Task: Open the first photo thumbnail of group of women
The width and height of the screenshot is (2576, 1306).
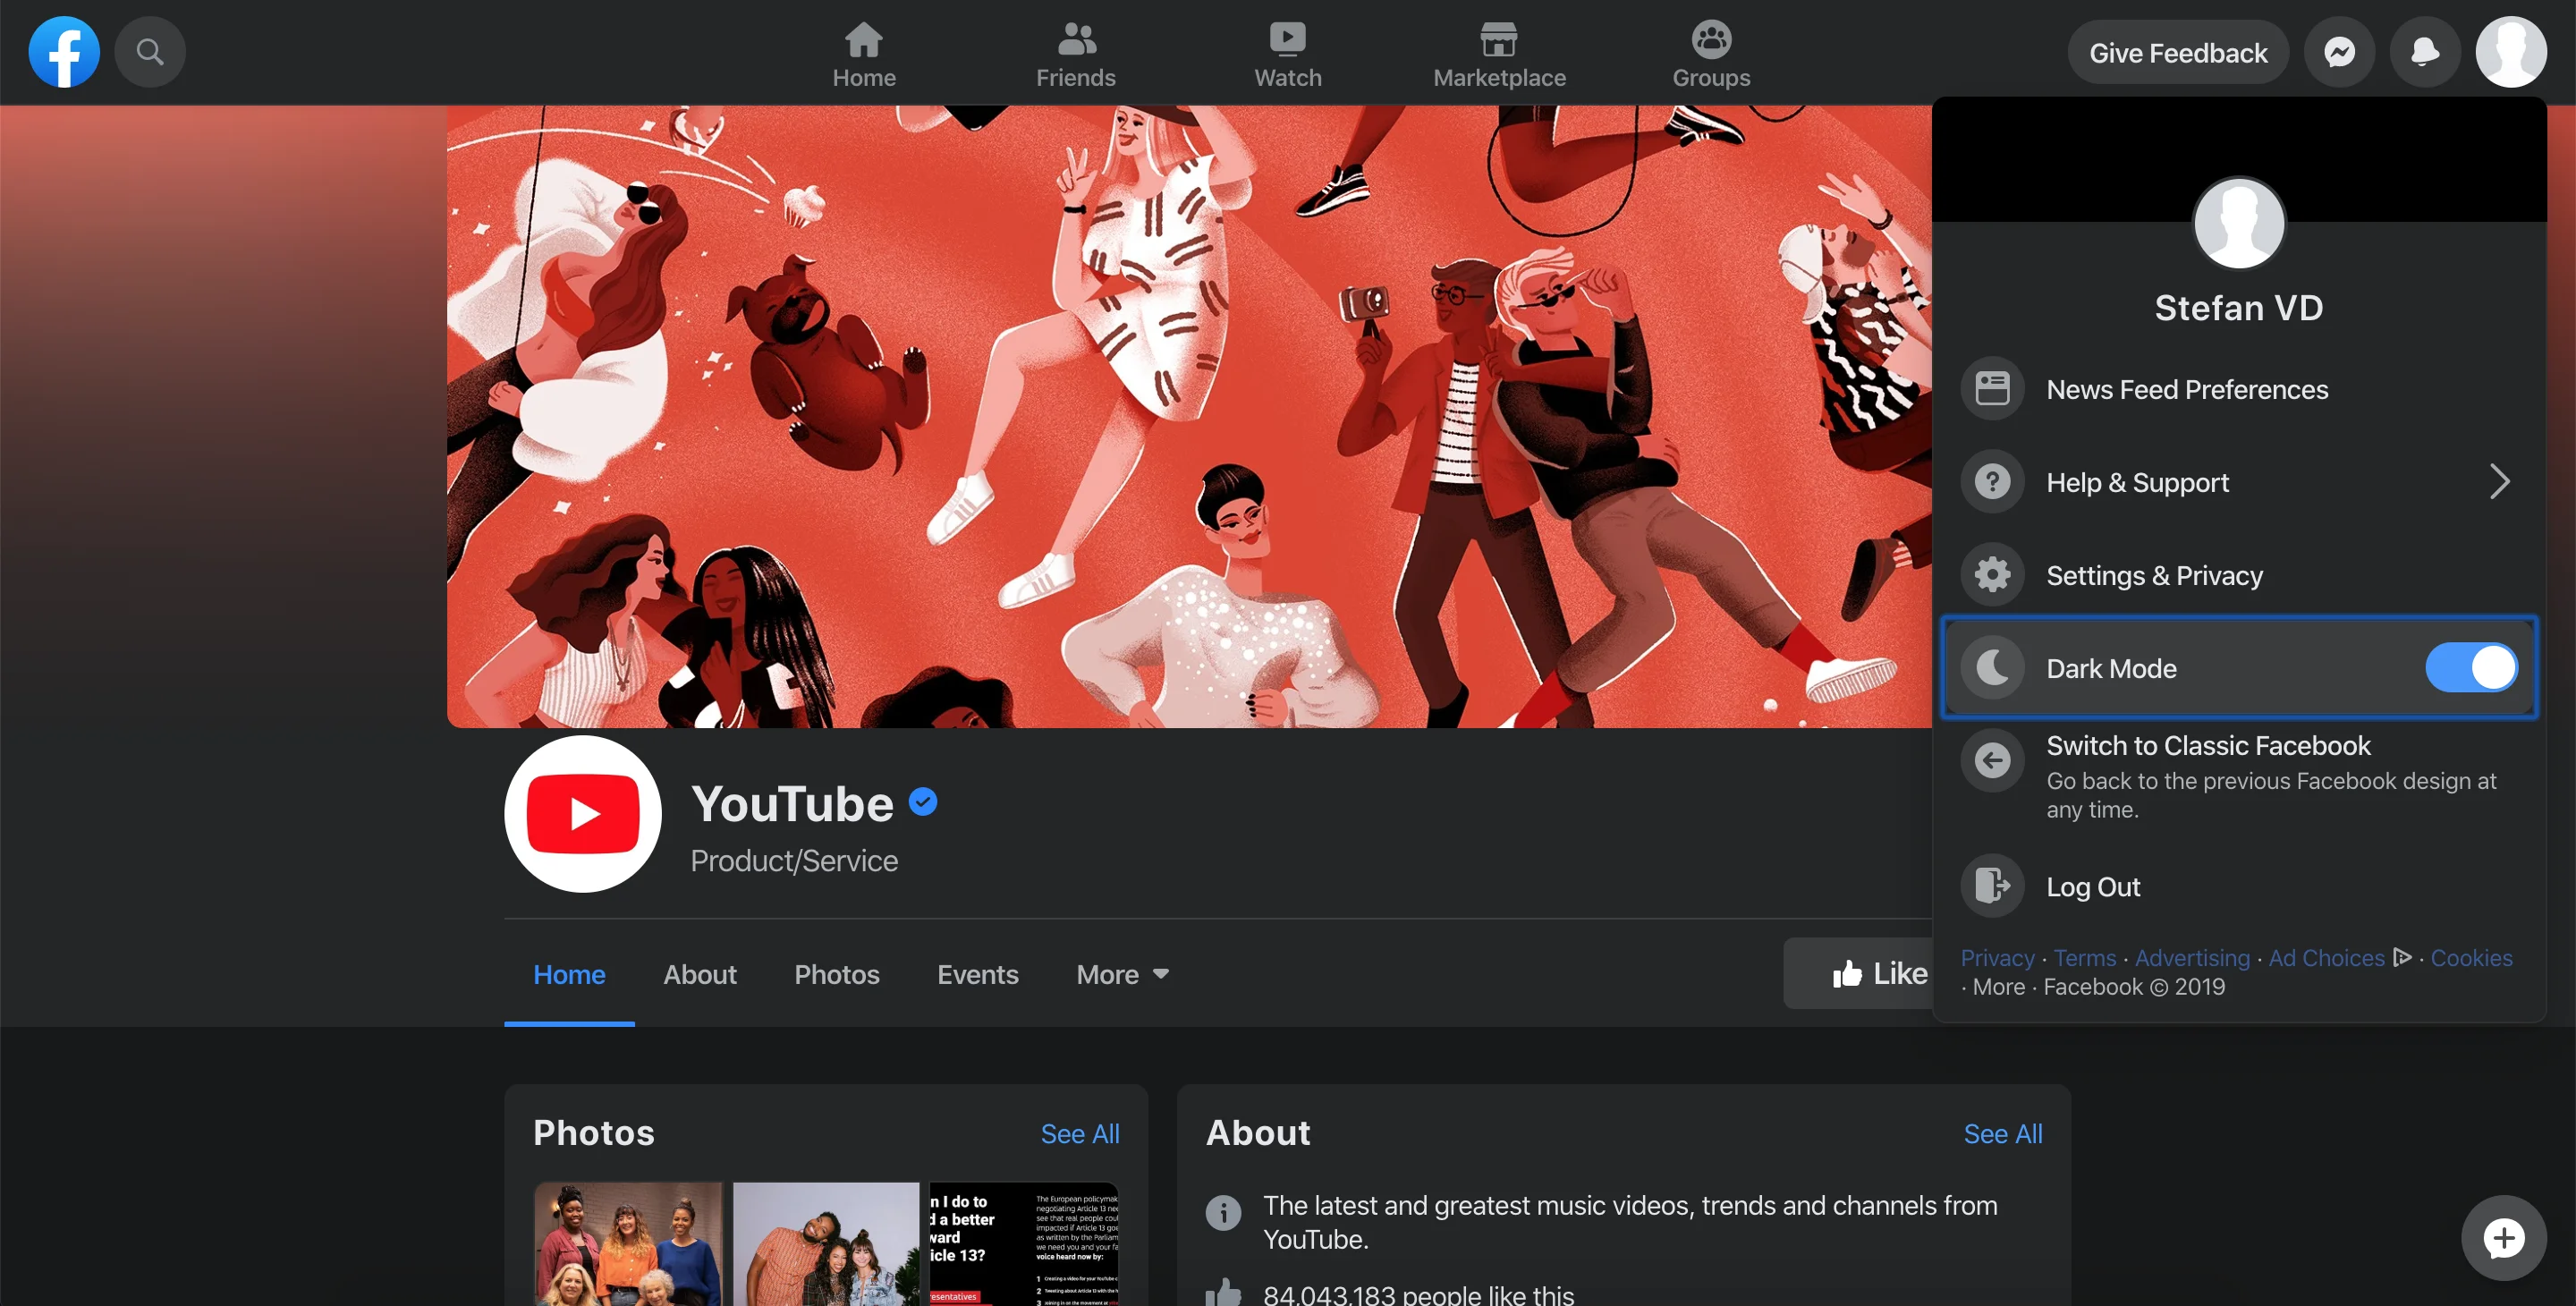Action: click(x=628, y=1243)
